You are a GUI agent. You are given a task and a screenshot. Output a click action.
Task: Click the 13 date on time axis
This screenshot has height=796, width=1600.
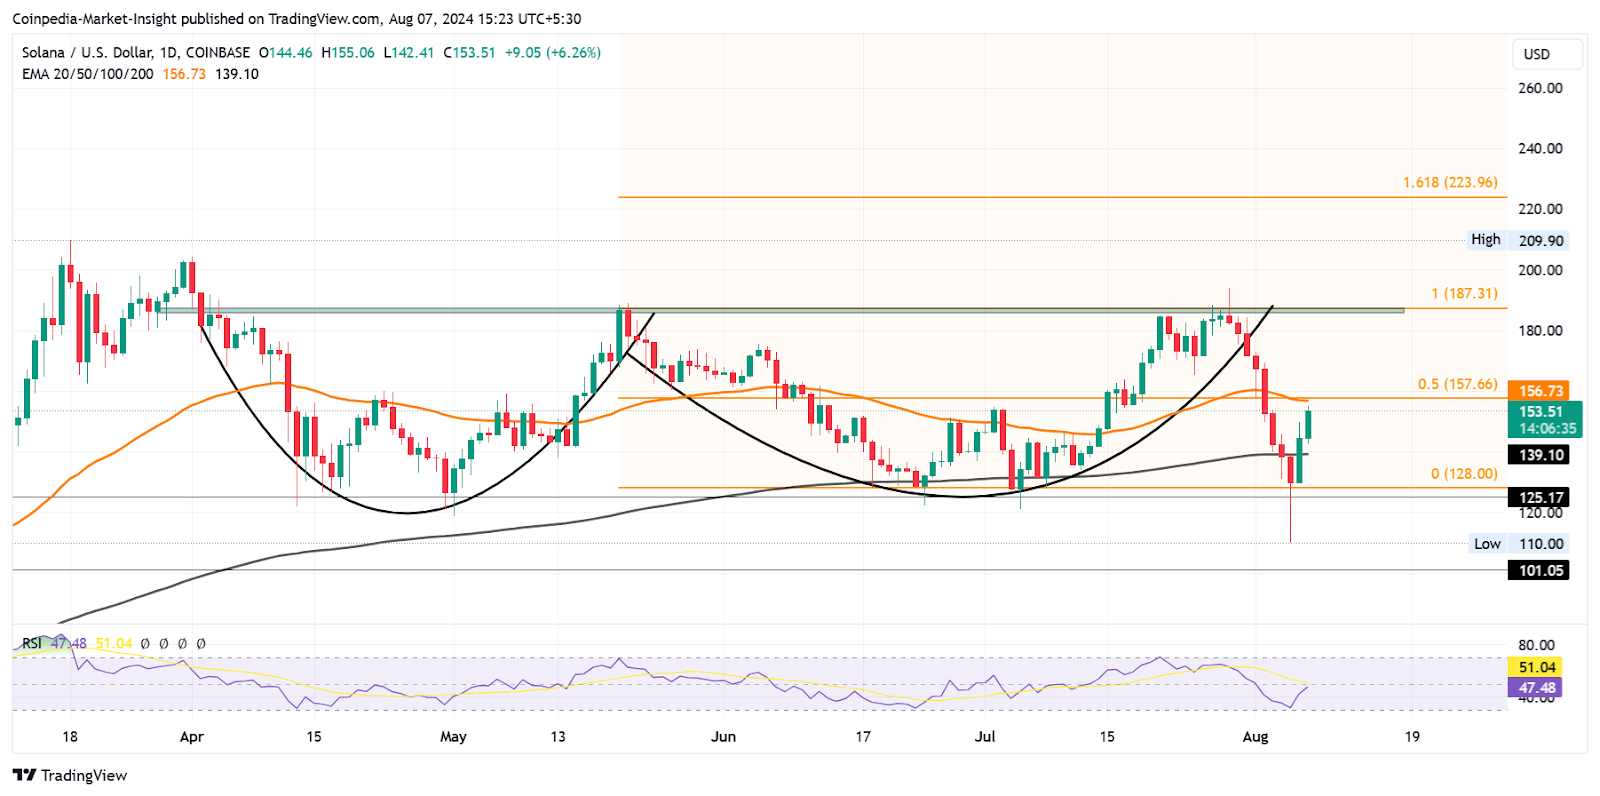coord(558,737)
